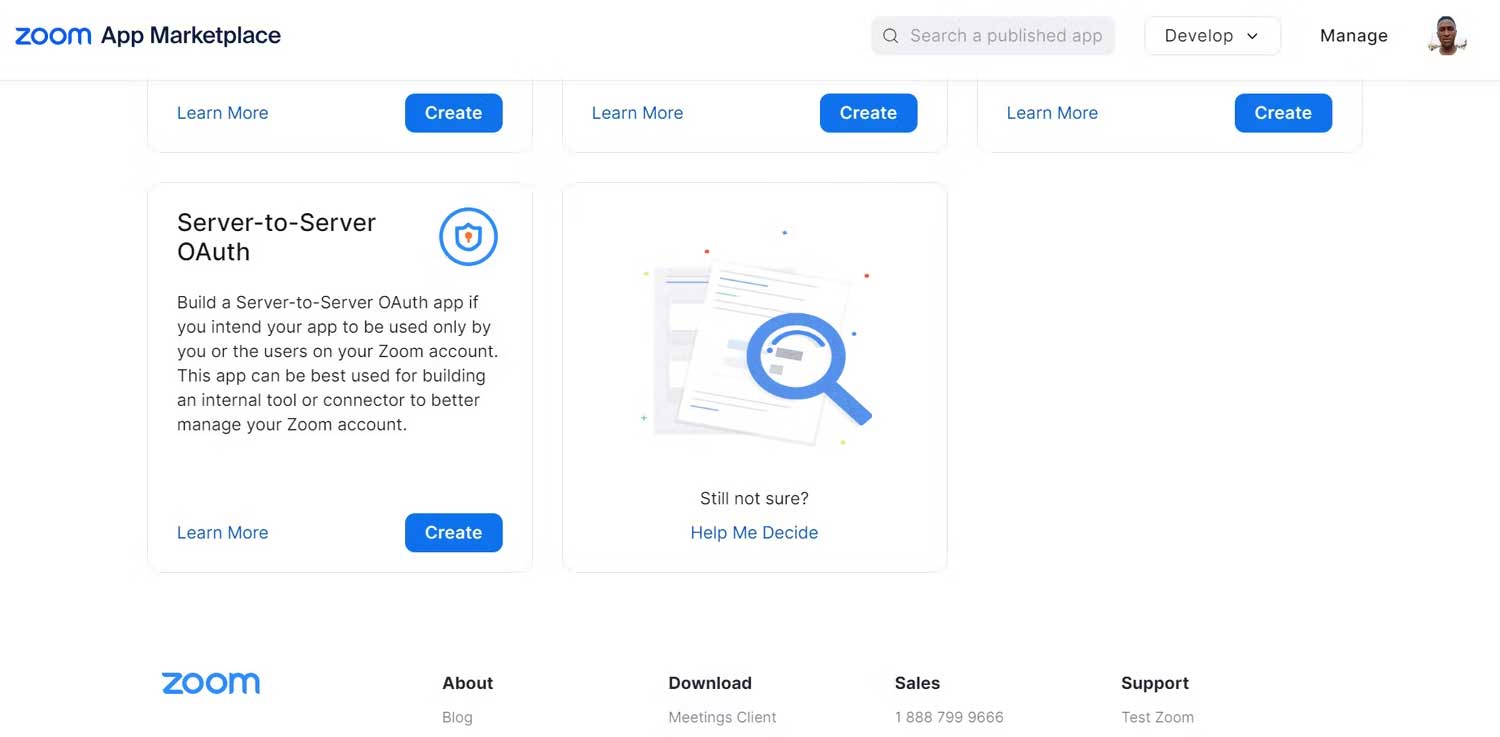This screenshot has height=737, width=1500.
Task: Click the search magnifier icon
Action: coord(890,35)
